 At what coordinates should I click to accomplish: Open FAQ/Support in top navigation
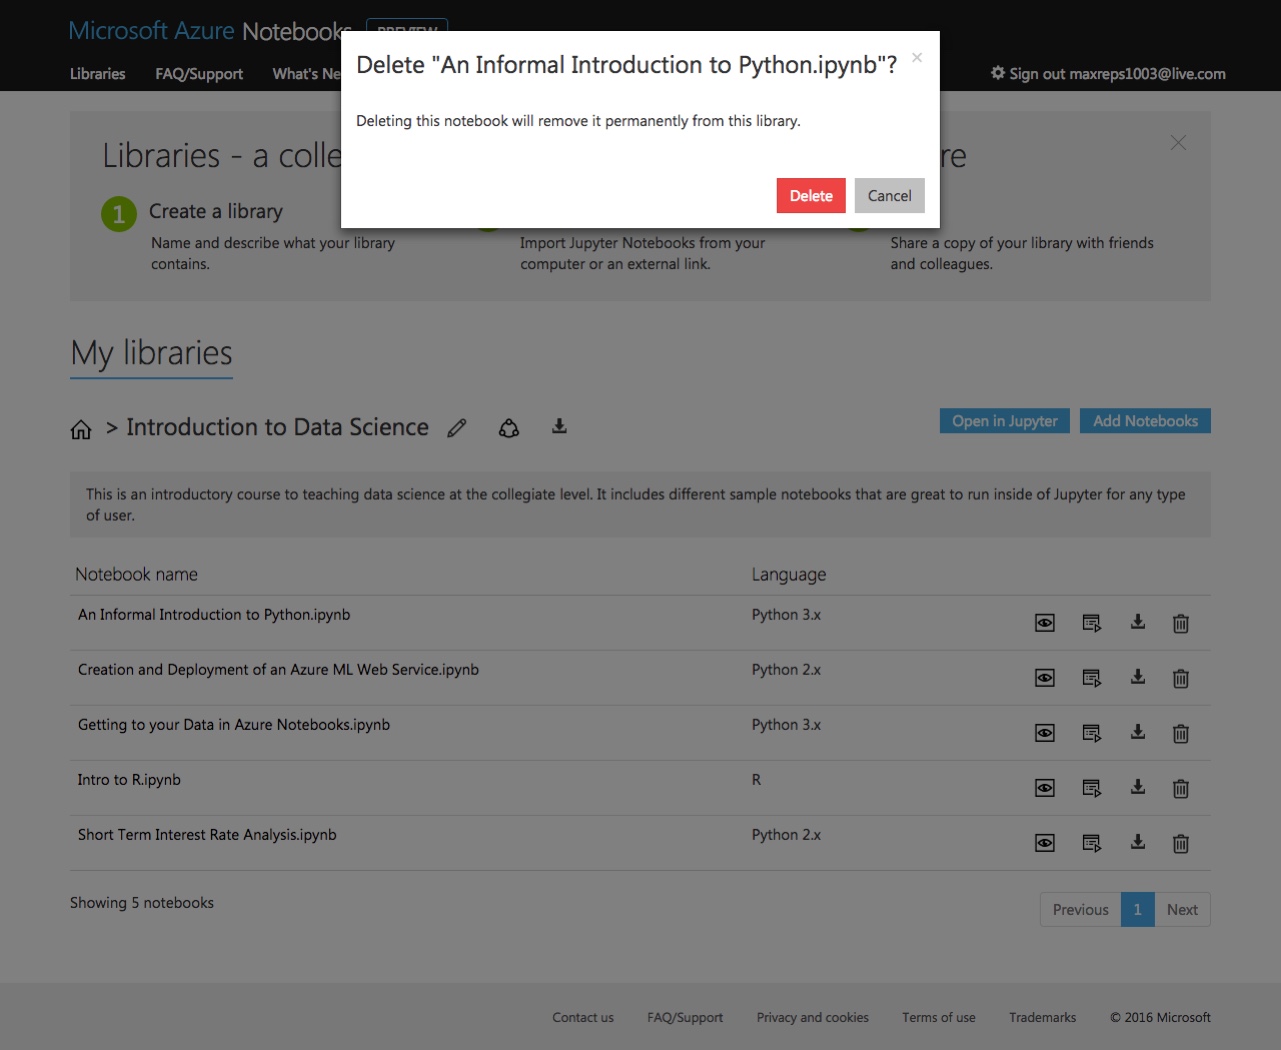click(x=199, y=74)
